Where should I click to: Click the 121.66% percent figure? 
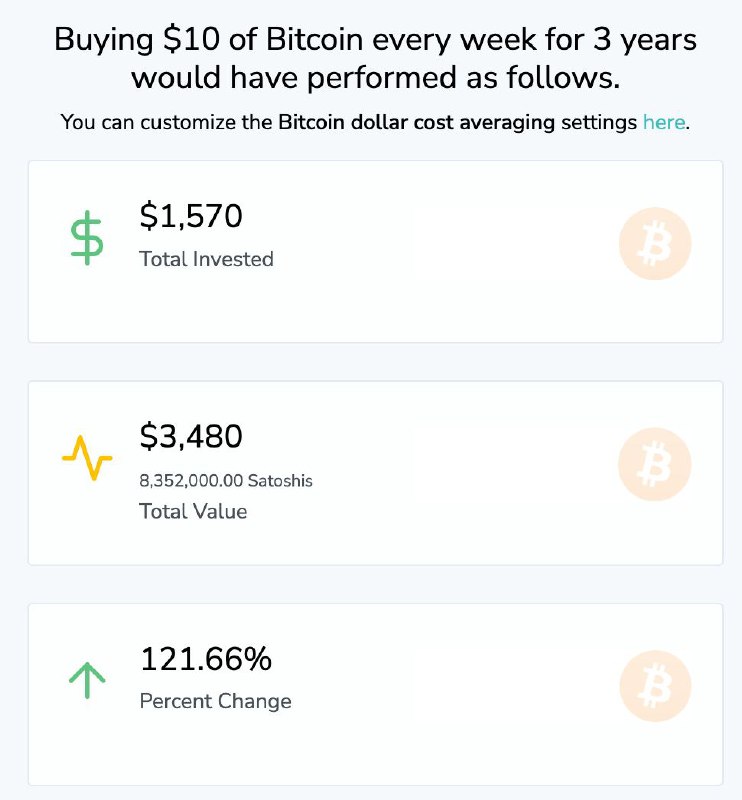point(206,659)
